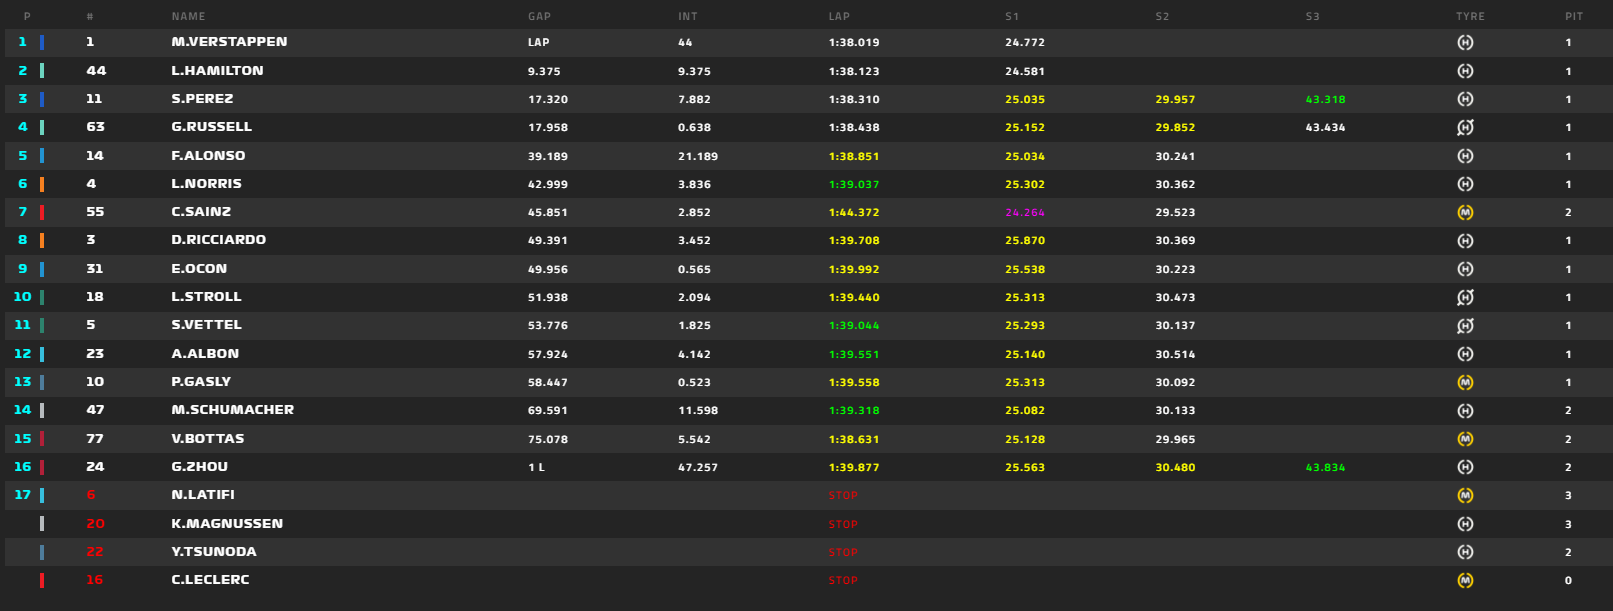
Task: Click Leclerc's medium tyre icon
Action: point(1465,581)
